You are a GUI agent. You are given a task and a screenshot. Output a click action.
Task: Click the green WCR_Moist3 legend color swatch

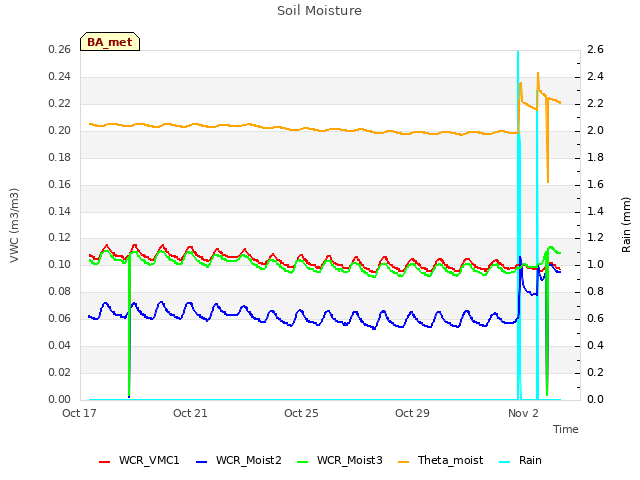click(x=302, y=462)
